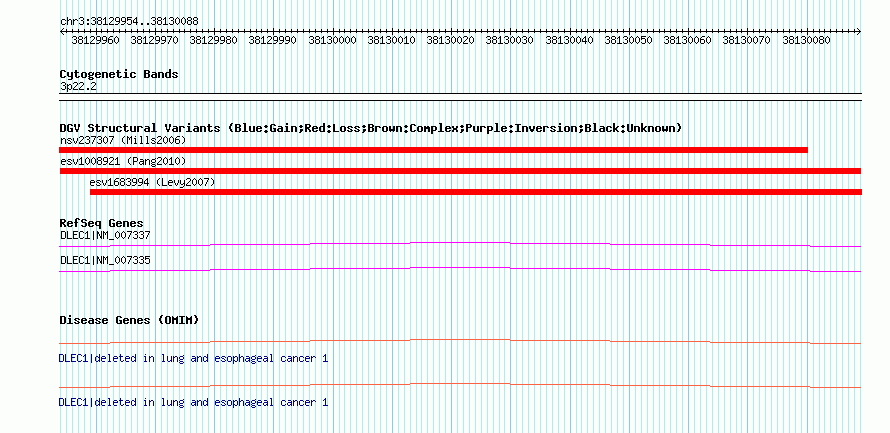Image resolution: width=890 pixels, height=433 pixels.
Task: Click the magenta track line for NM_007337
Action: pyautogui.click(x=460, y=244)
